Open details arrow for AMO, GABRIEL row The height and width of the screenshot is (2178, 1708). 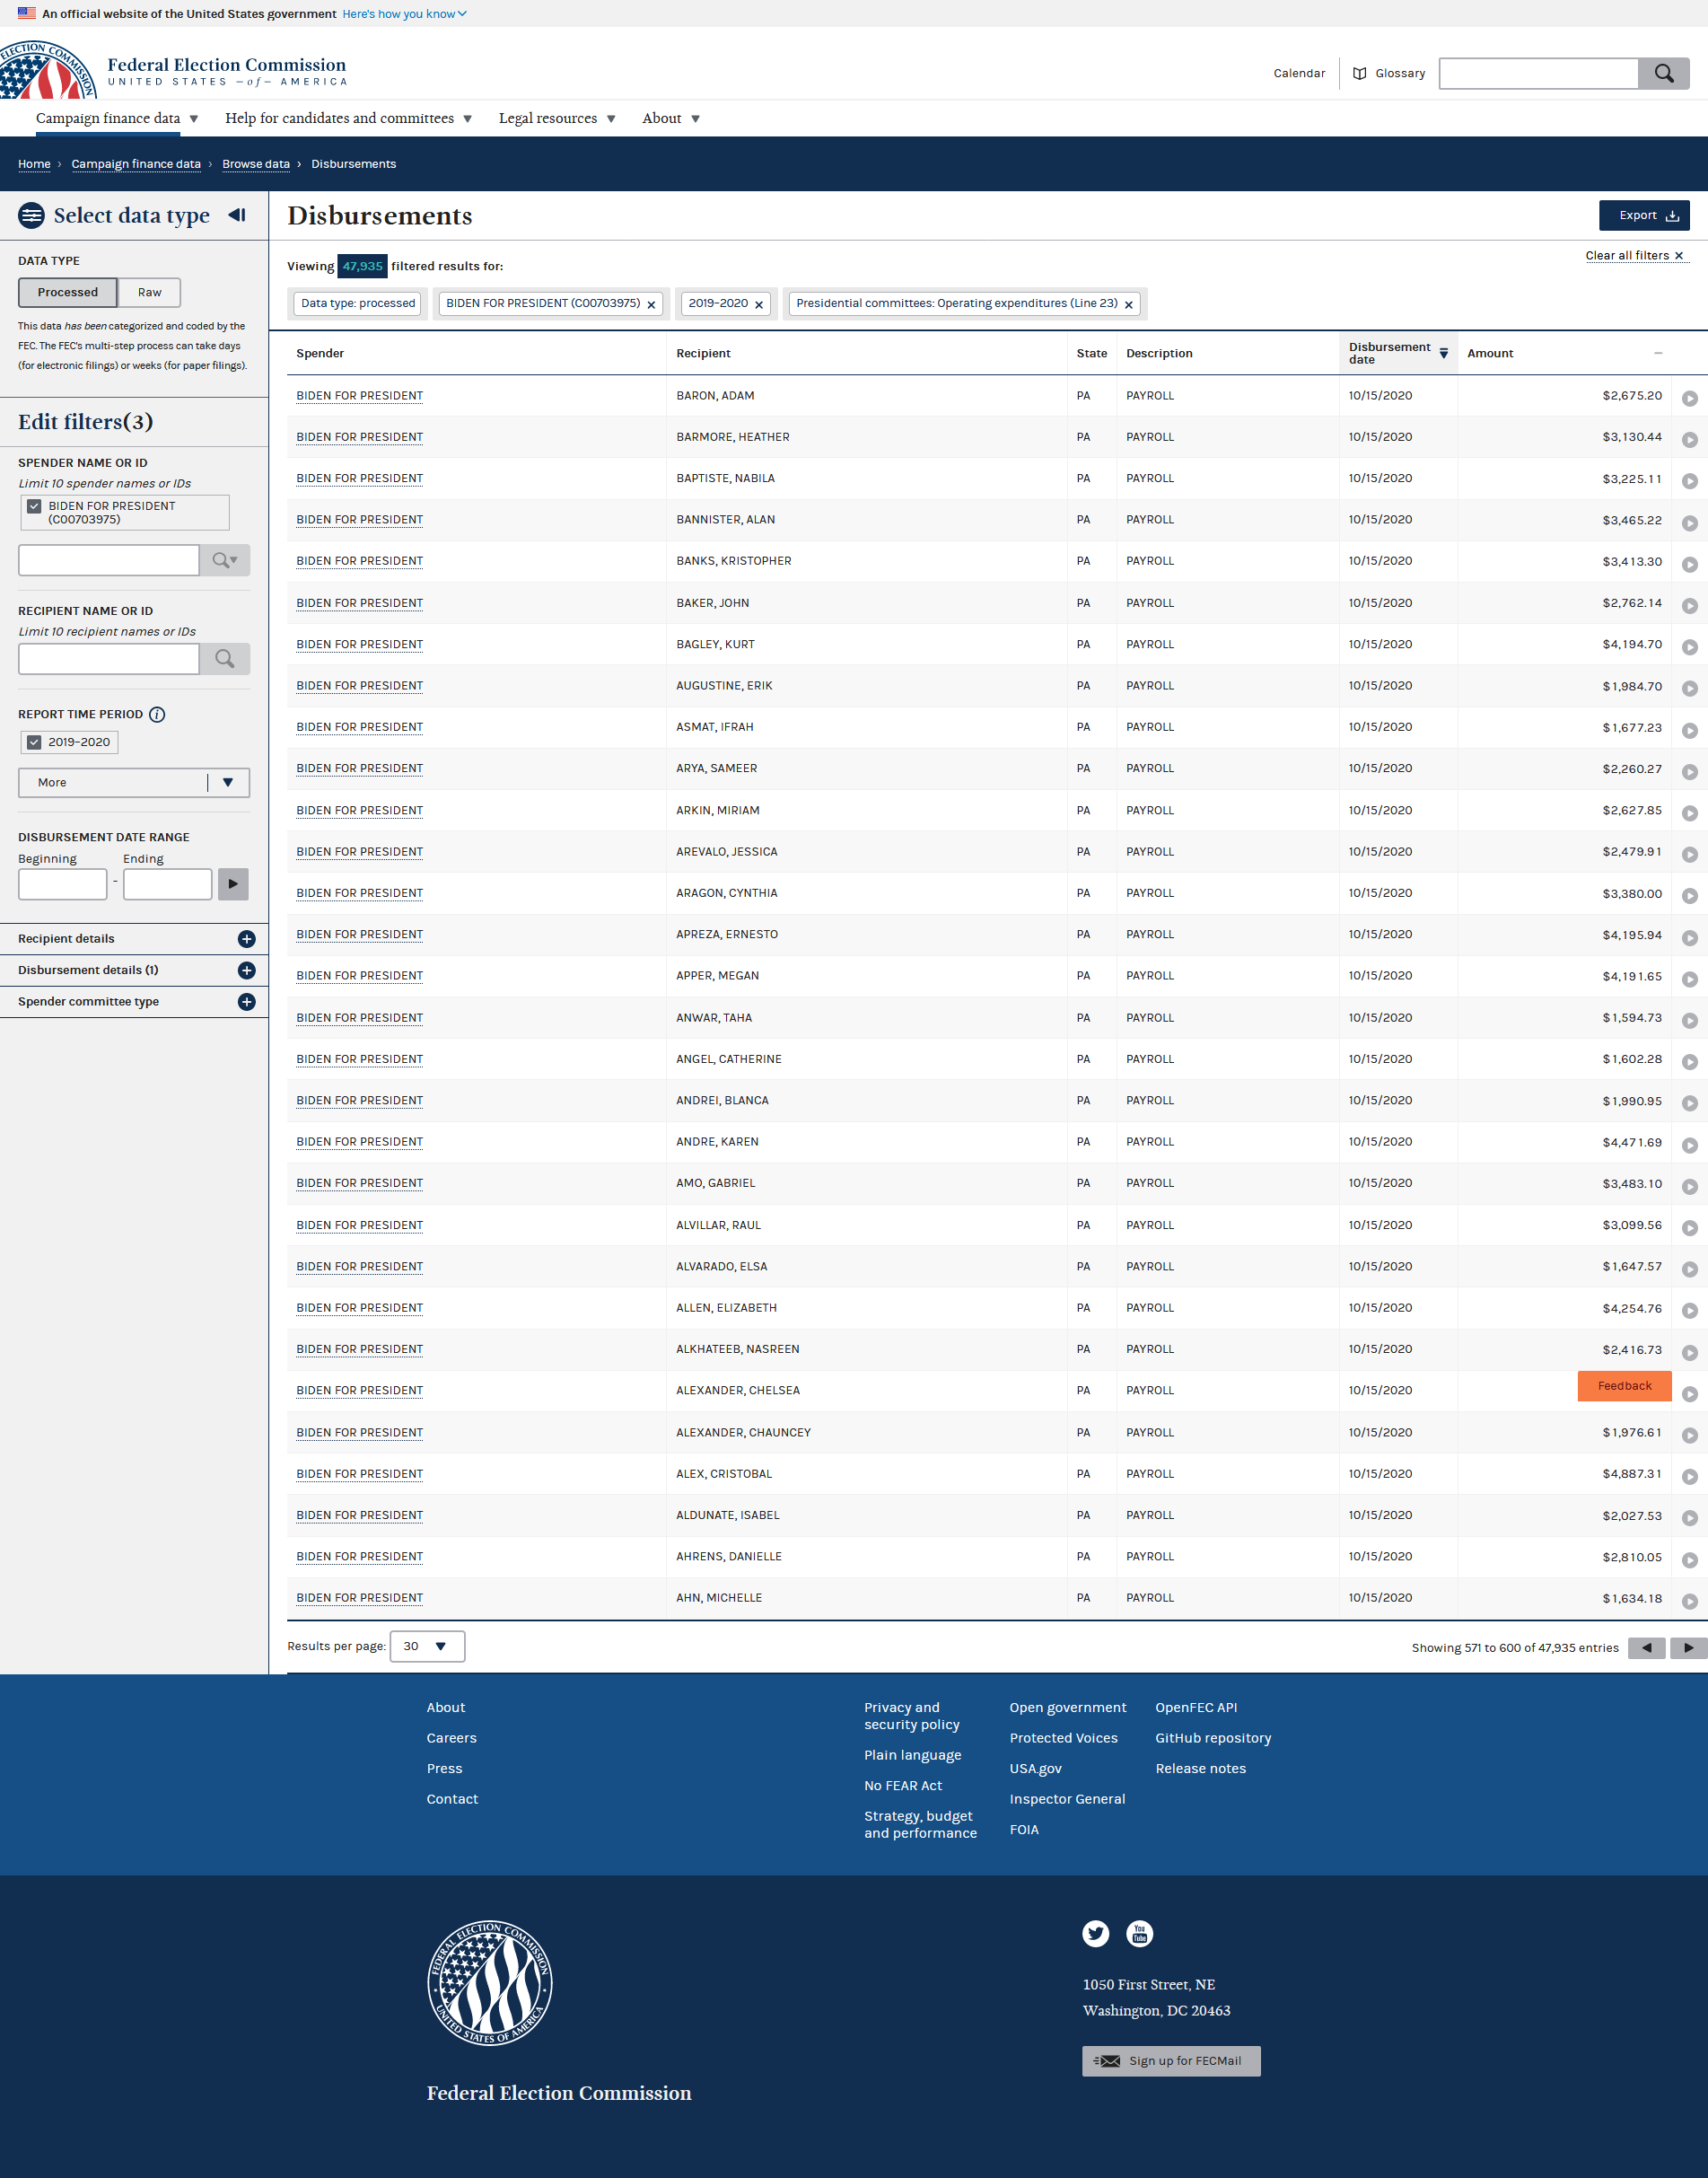[1689, 1187]
